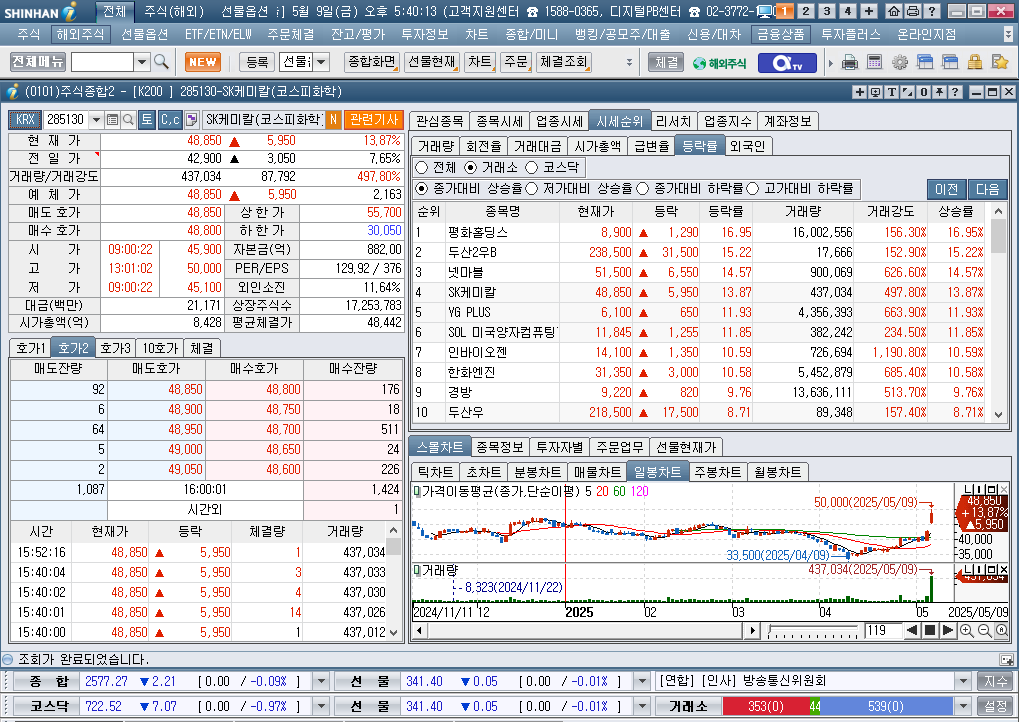
Task: Open the 선물옵션 menu
Action: click(x=144, y=34)
